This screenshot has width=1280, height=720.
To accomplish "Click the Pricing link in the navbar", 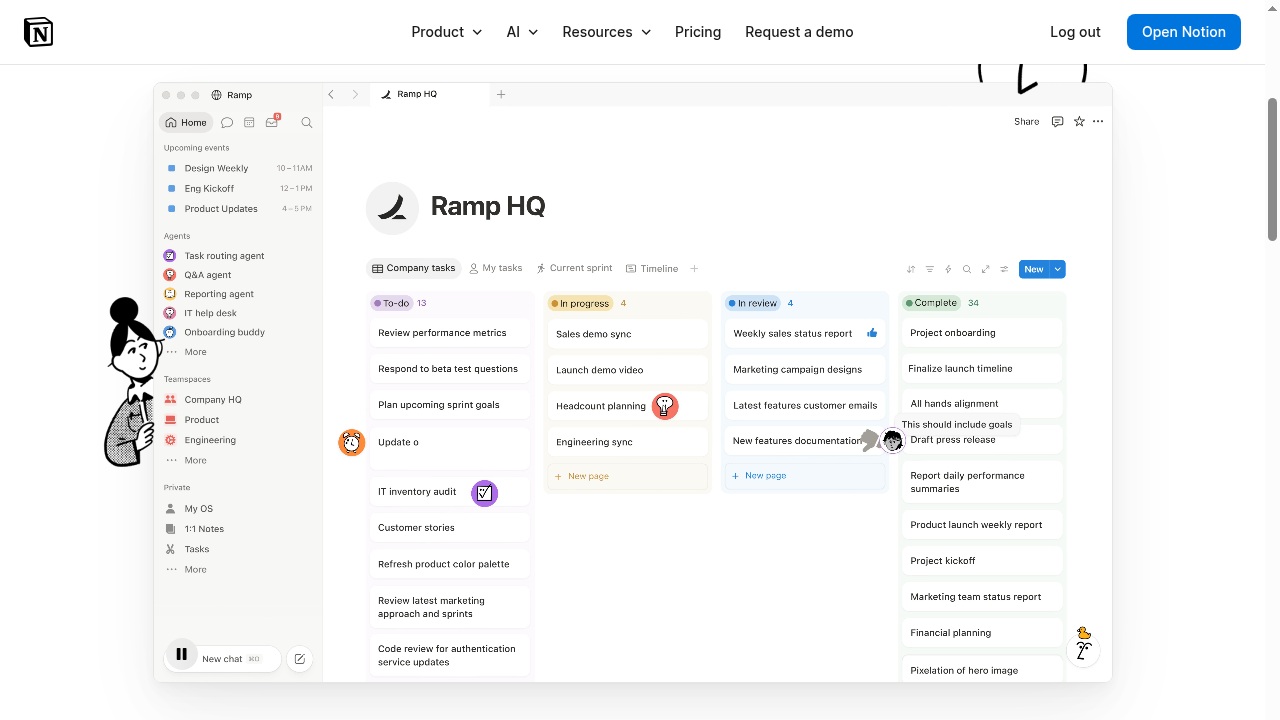I will 698,32.
